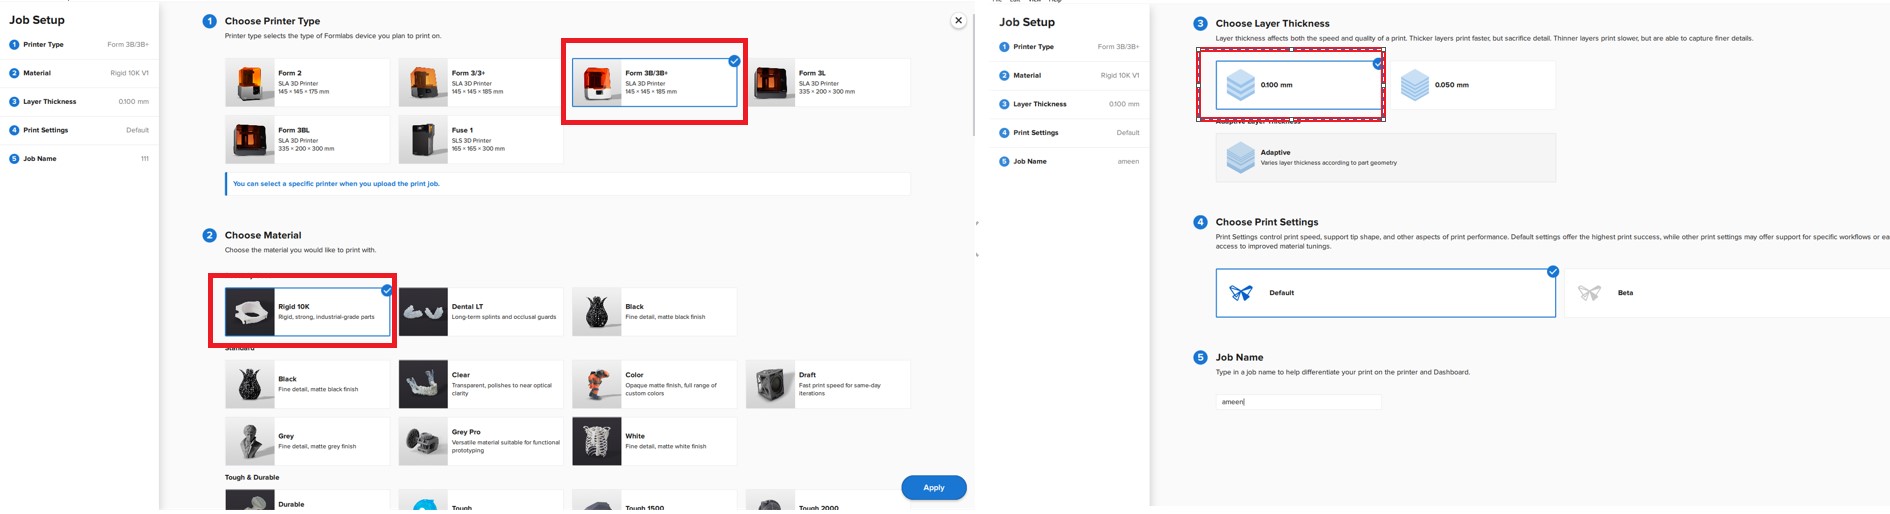Click step 5 circle beside Job Name heading
The height and width of the screenshot is (514, 1890).
[1200, 357]
